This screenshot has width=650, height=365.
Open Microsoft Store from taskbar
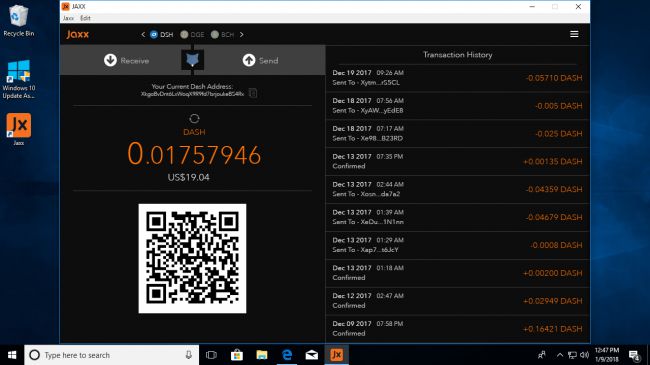[237, 355]
